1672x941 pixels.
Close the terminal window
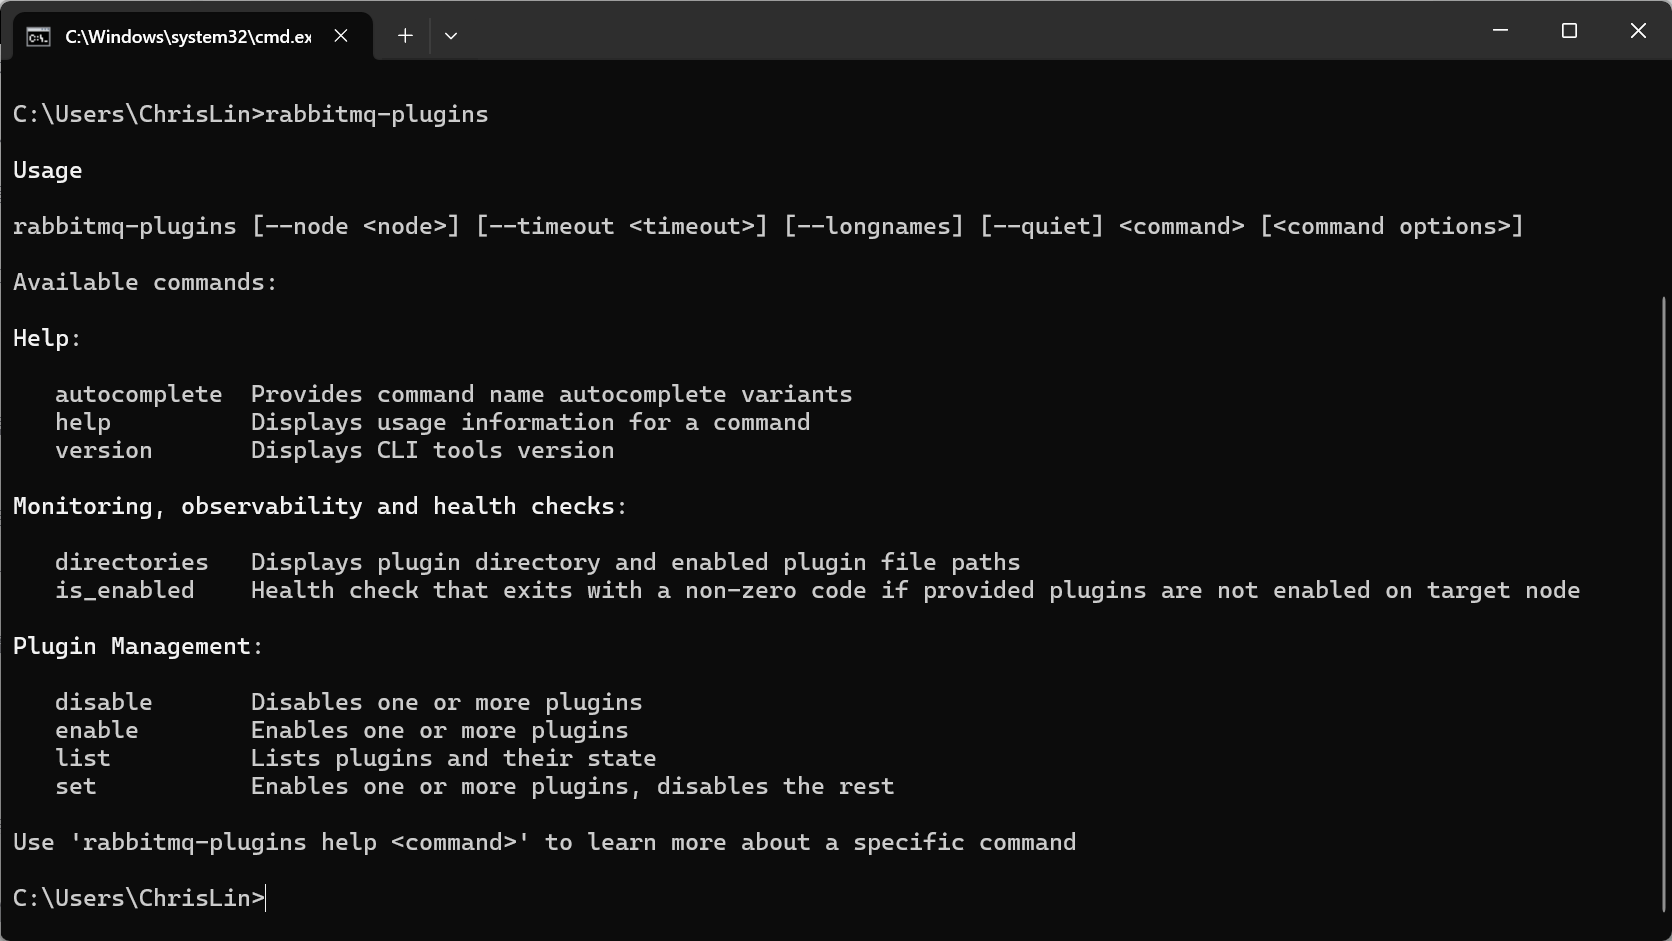coord(1638,31)
